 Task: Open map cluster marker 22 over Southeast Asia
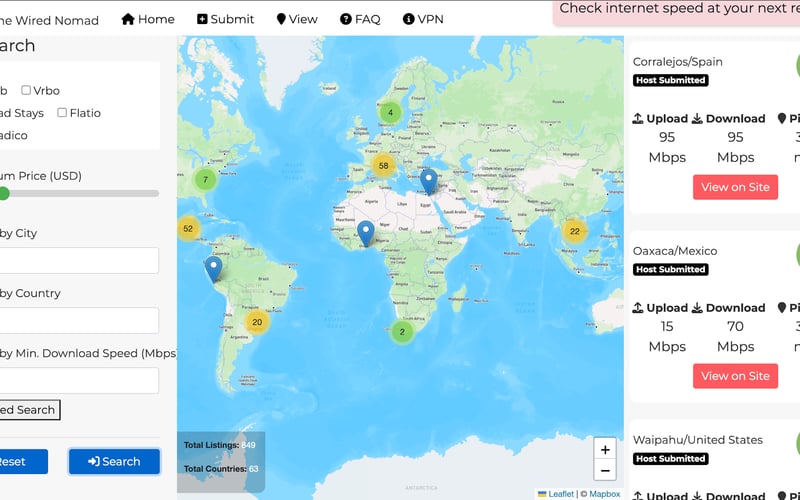coord(574,231)
